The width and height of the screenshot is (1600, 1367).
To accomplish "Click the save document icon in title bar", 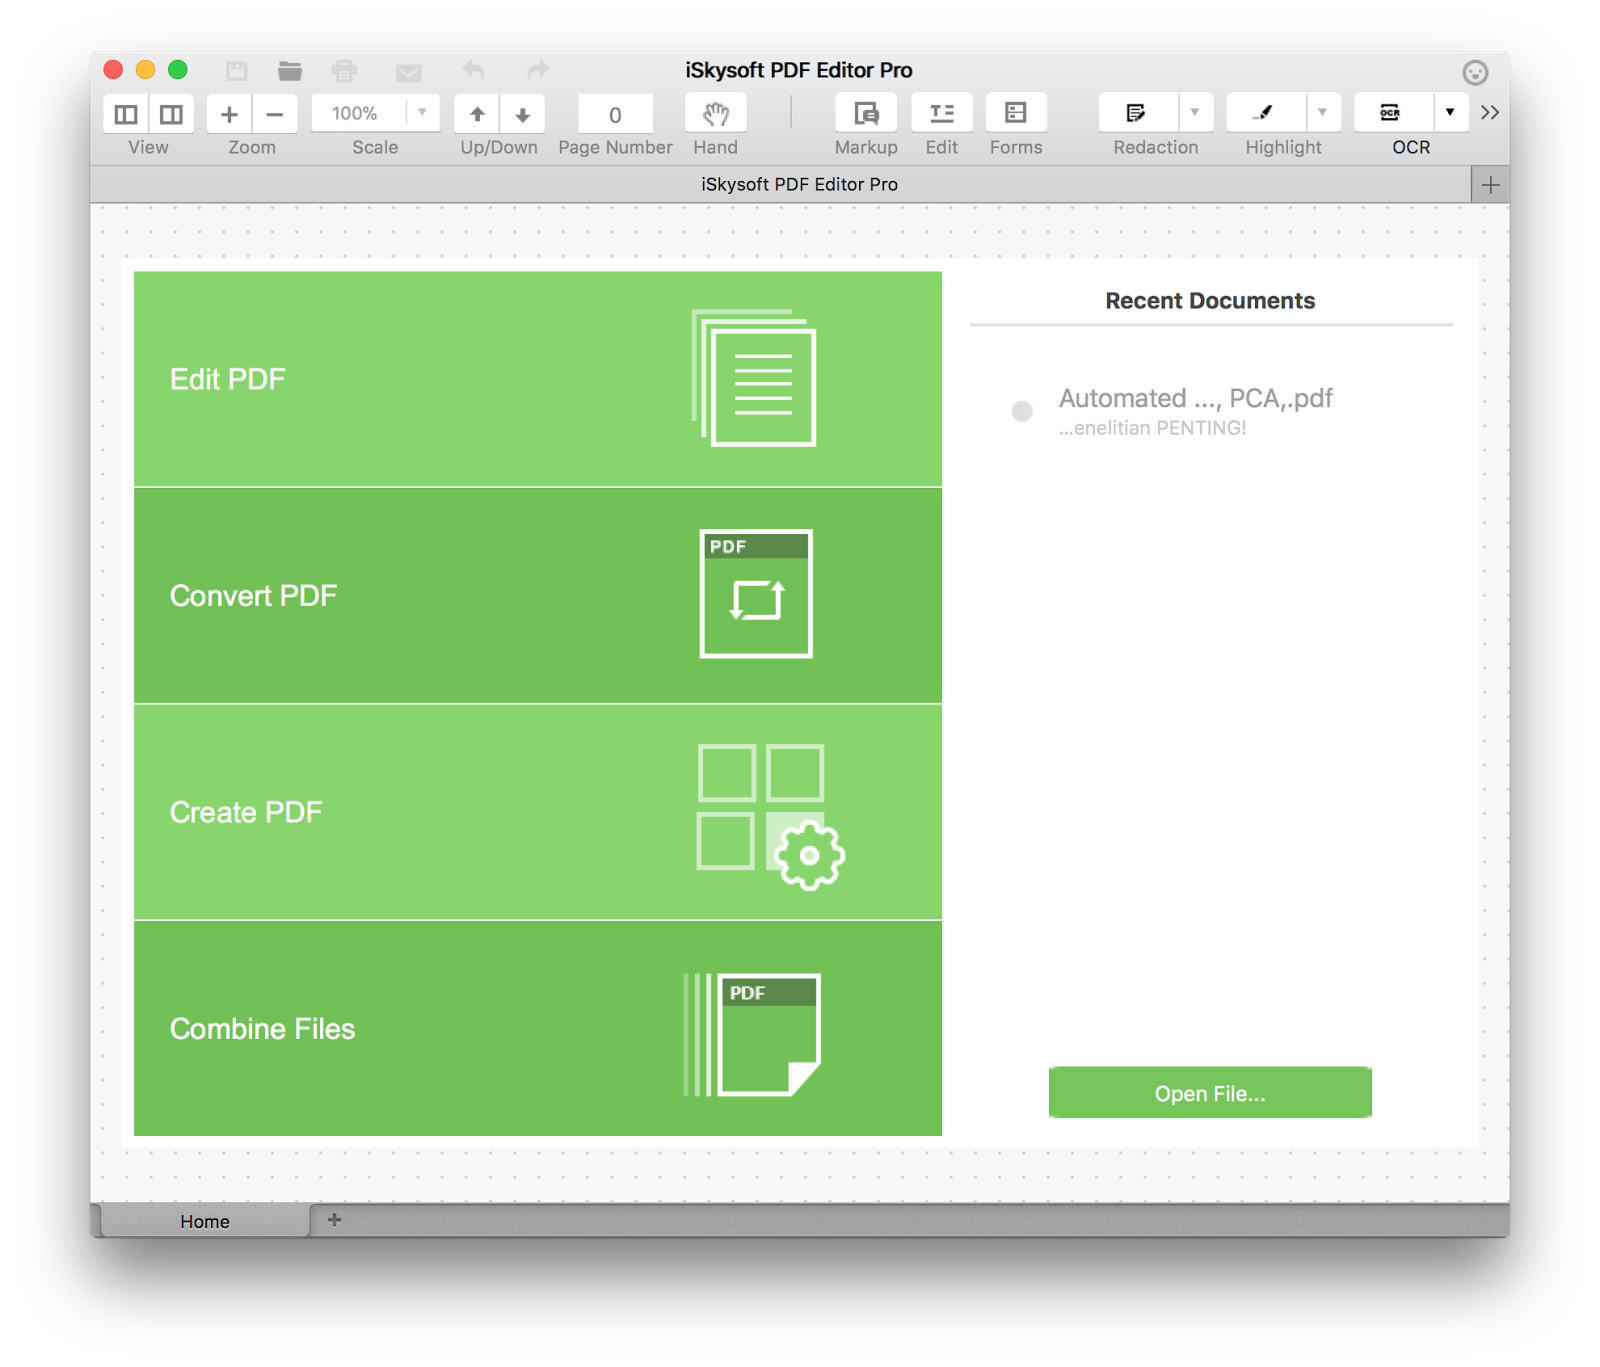I will [x=236, y=70].
